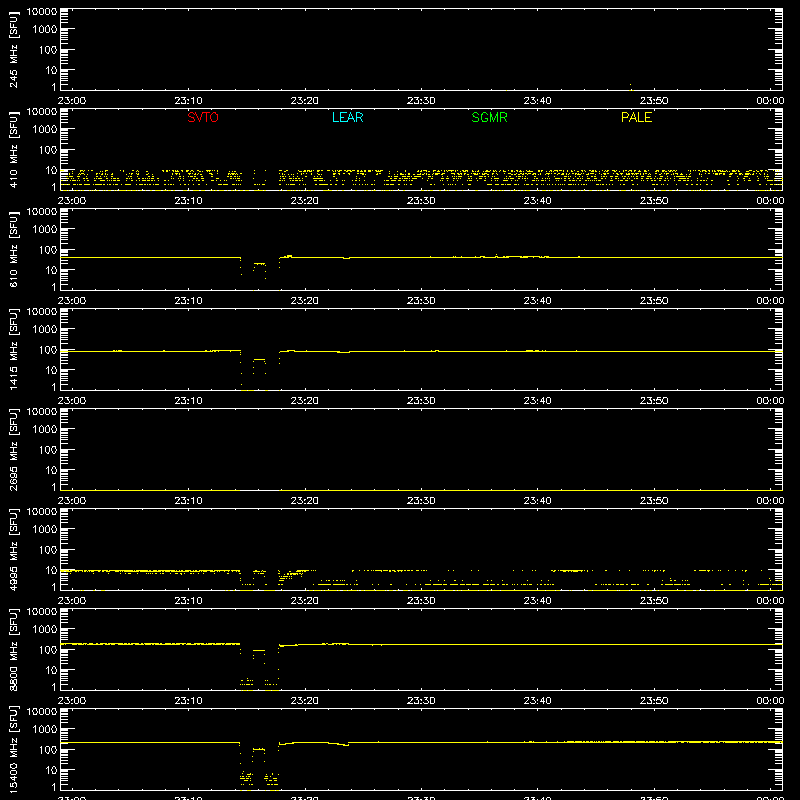Select the 1415 MHz [SFU] axis label
The width and height of the screenshot is (800, 800).
tap(14, 350)
